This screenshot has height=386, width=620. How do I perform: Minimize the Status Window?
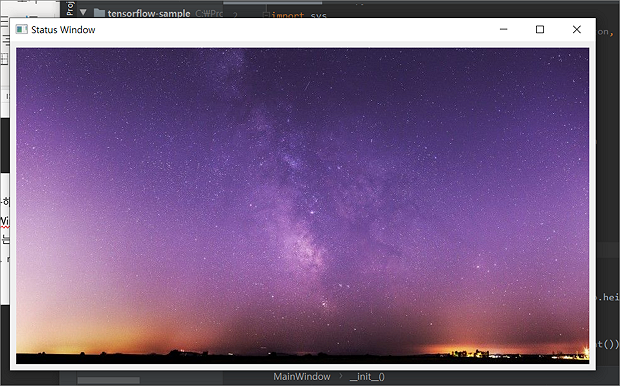coord(503,29)
